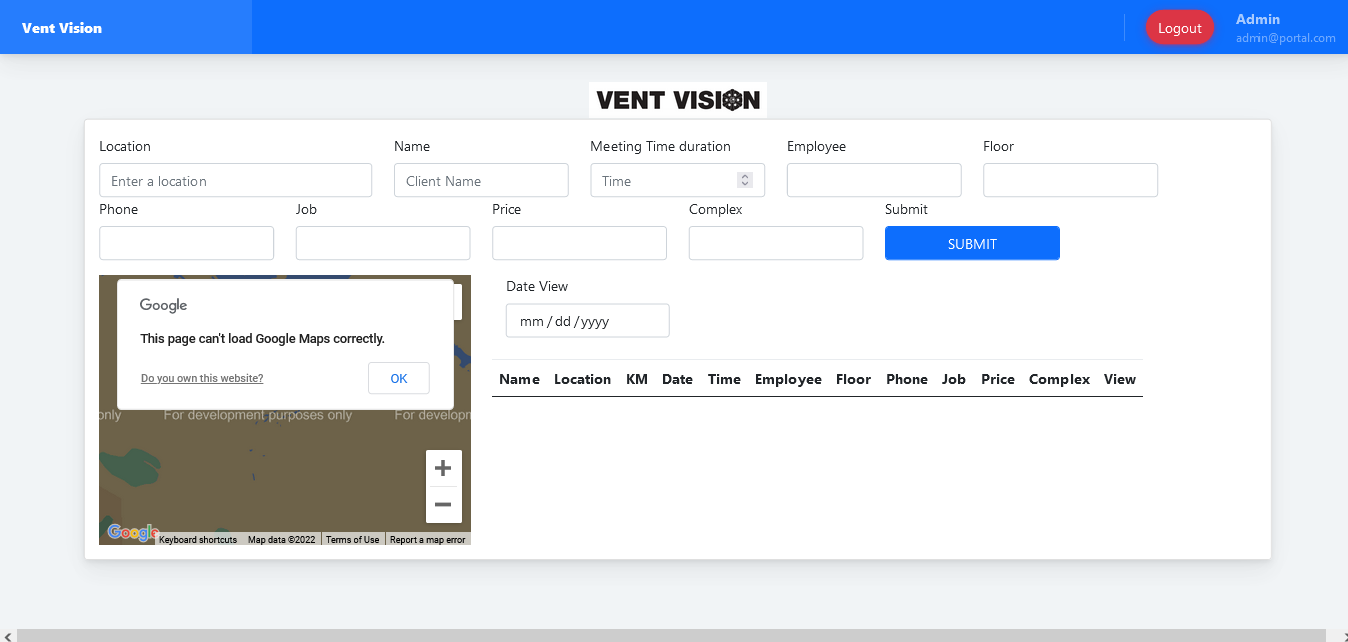The width and height of the screenshot is (1348, 642).
Task: Zoom in on the map with plus button
Action: (443, 468)
